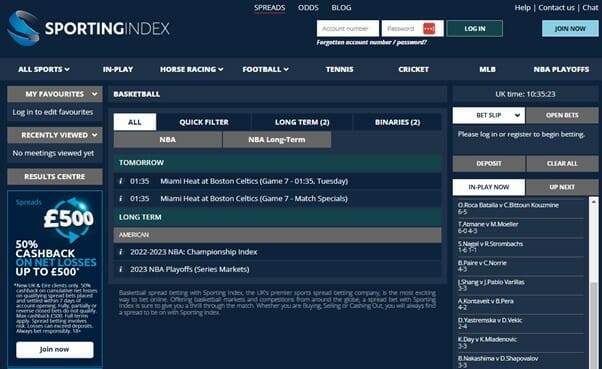Image resolution: width=602 pixels, height=369 pixels.
Task: Click Forgotten account number / password link
Action: [x=371, y=42]
